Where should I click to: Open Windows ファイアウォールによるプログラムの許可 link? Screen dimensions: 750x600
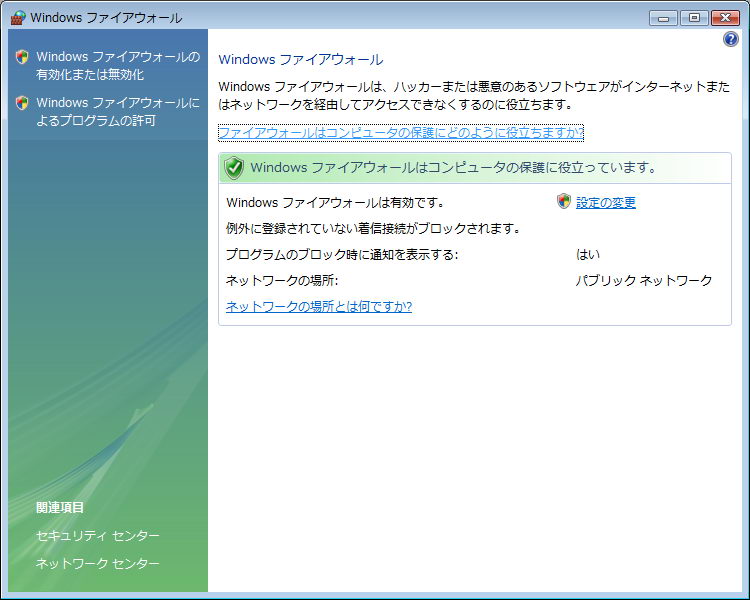point(118,111)
